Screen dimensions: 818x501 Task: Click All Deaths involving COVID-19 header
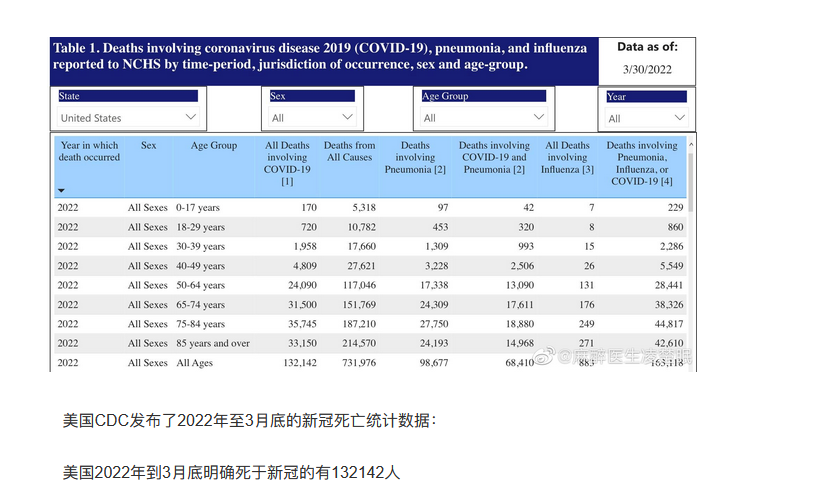click(287, 163)
